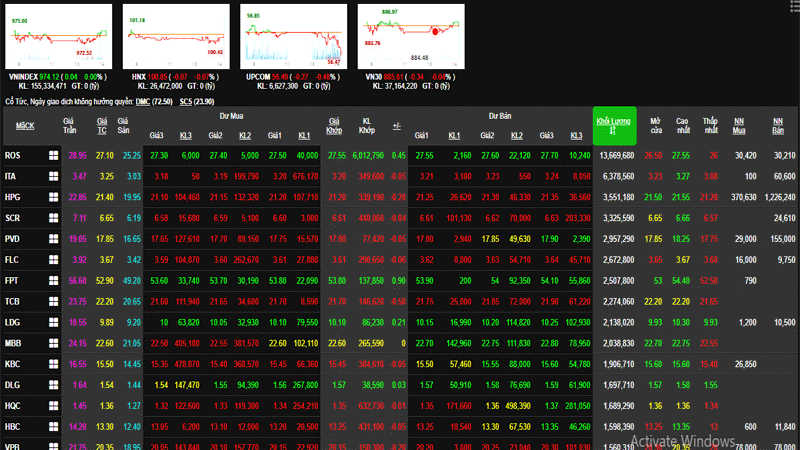Open the grid icon beside FLC

tap(53, 260)
